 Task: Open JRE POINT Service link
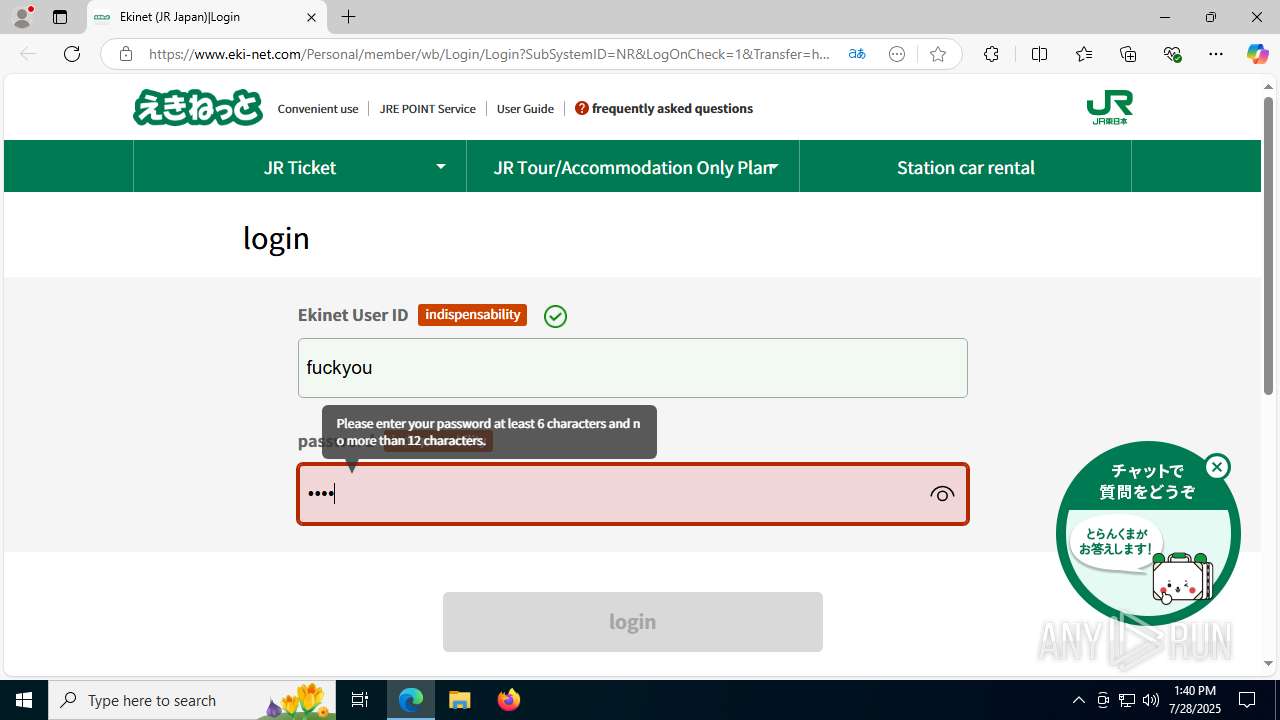427,108
